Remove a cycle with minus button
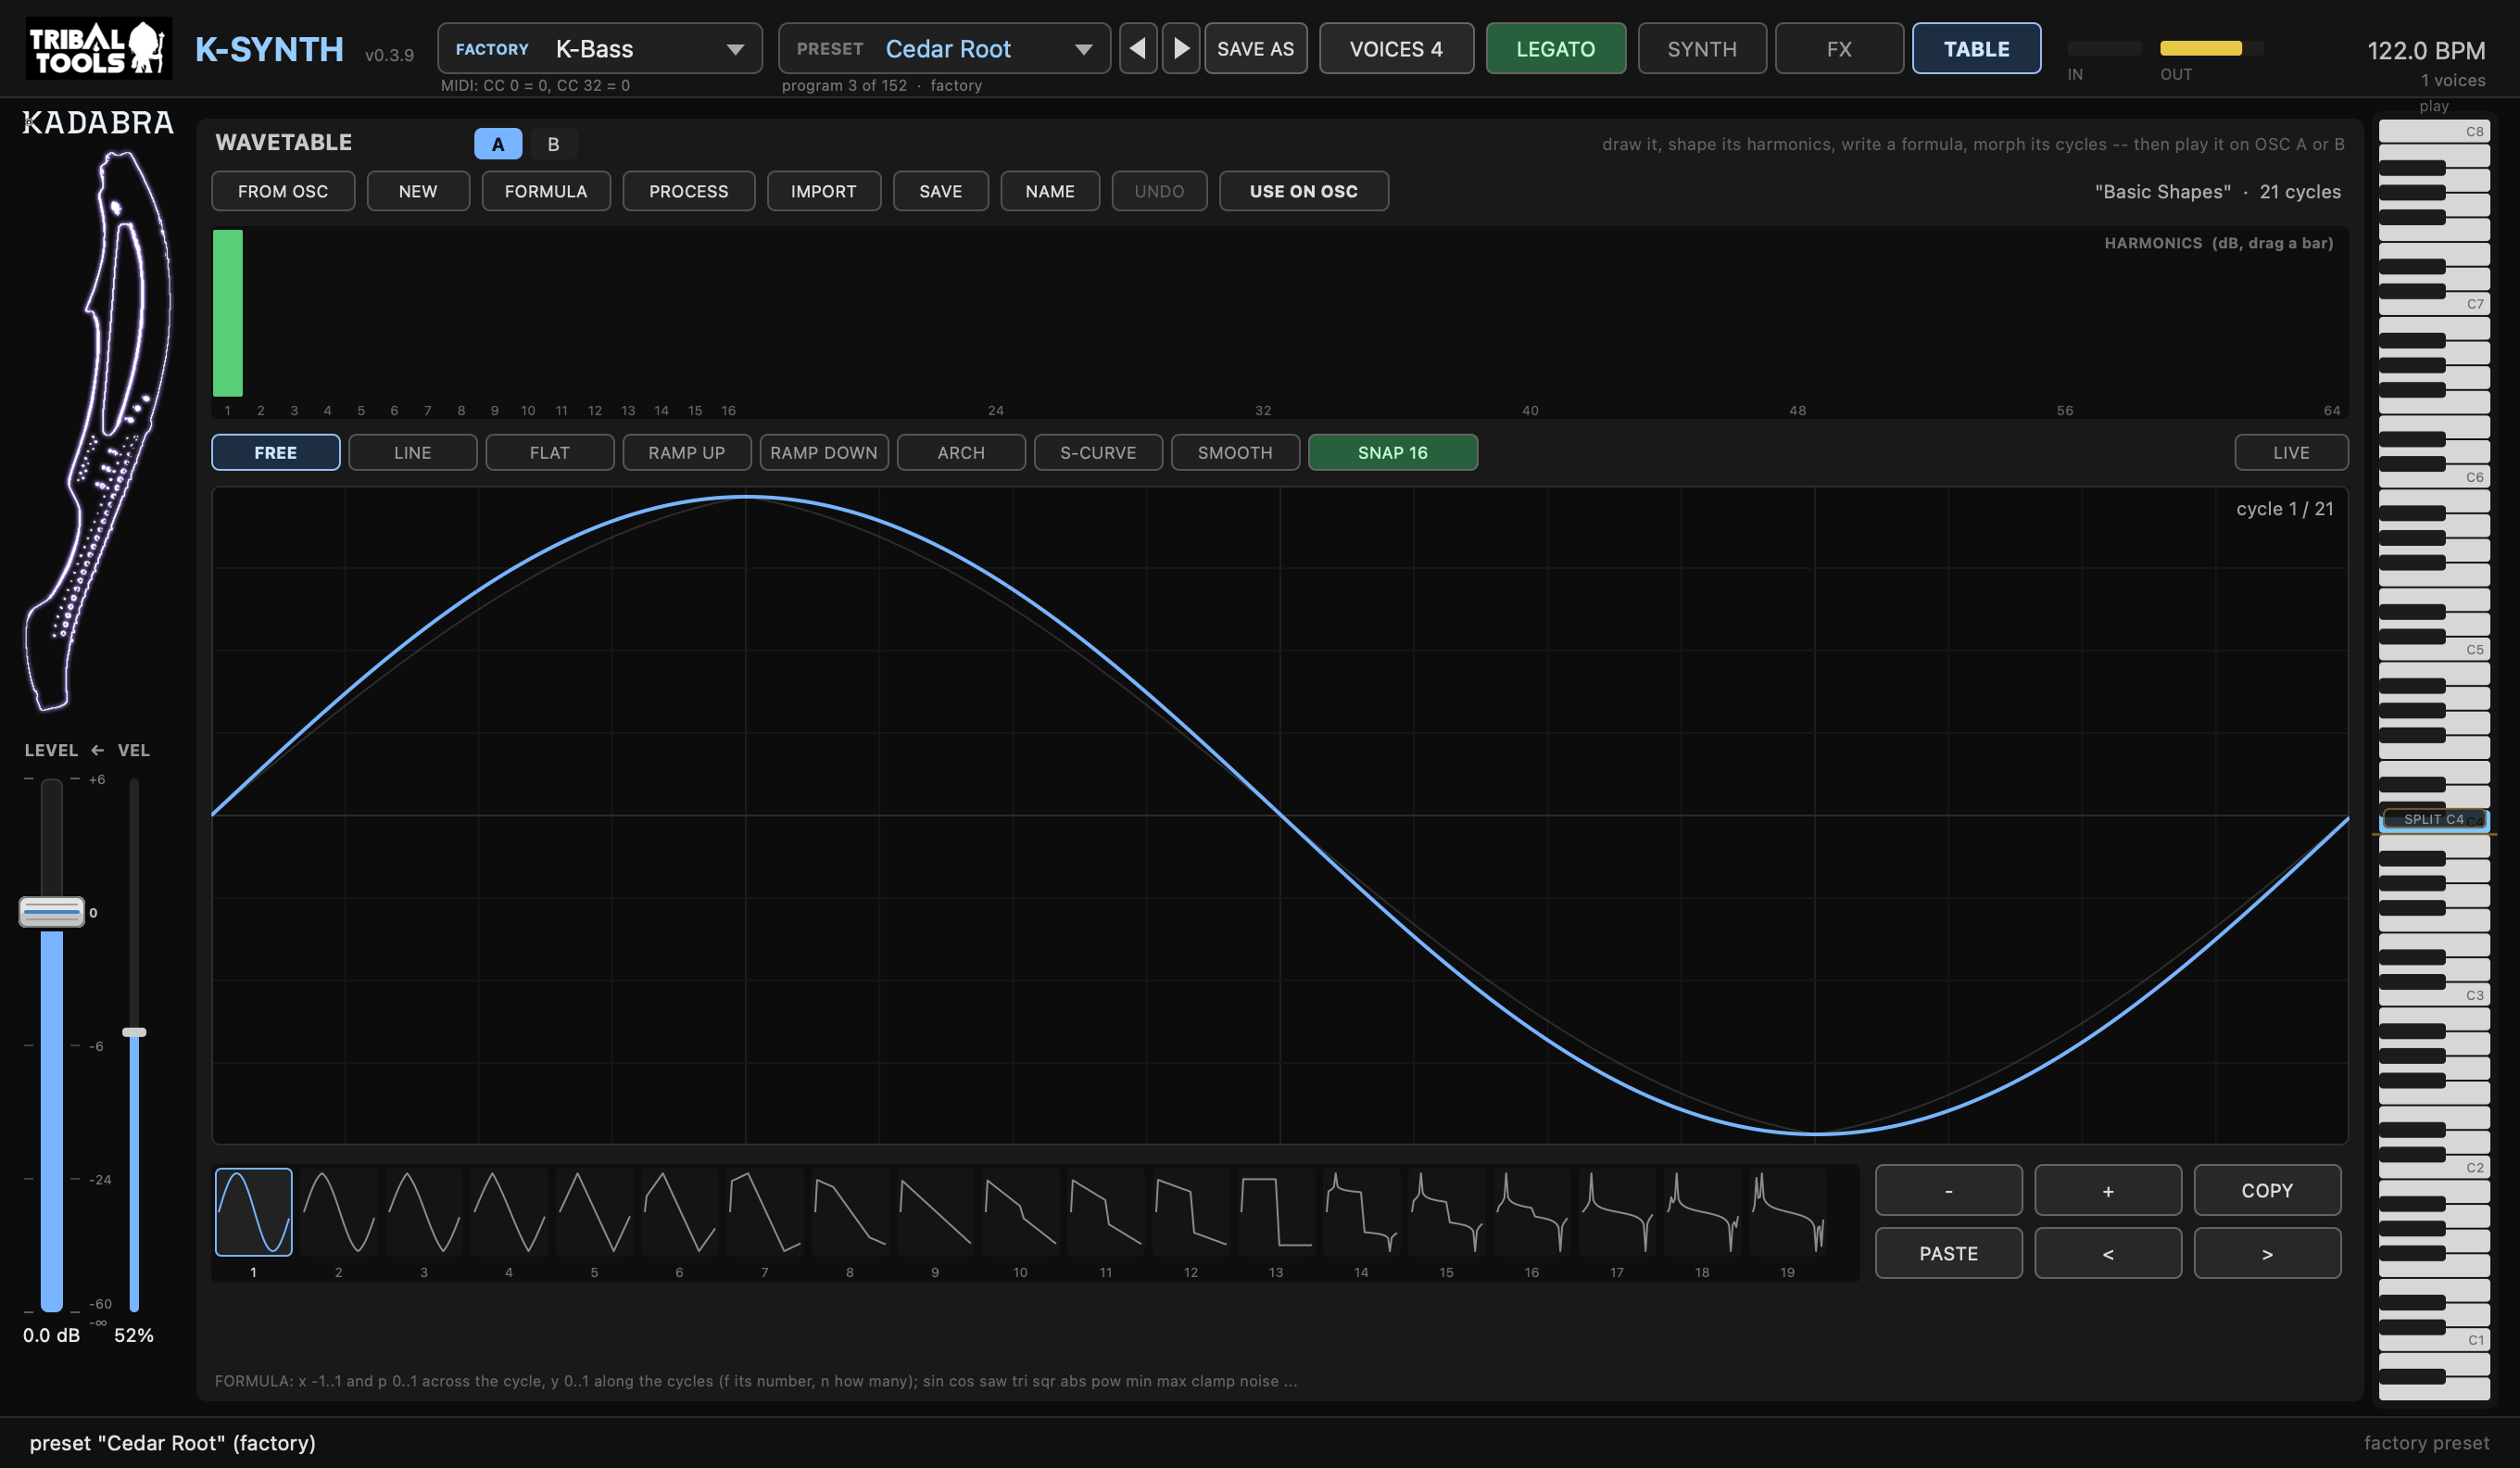This screenshot has width=2520, height=1468. point(1948,1190)
